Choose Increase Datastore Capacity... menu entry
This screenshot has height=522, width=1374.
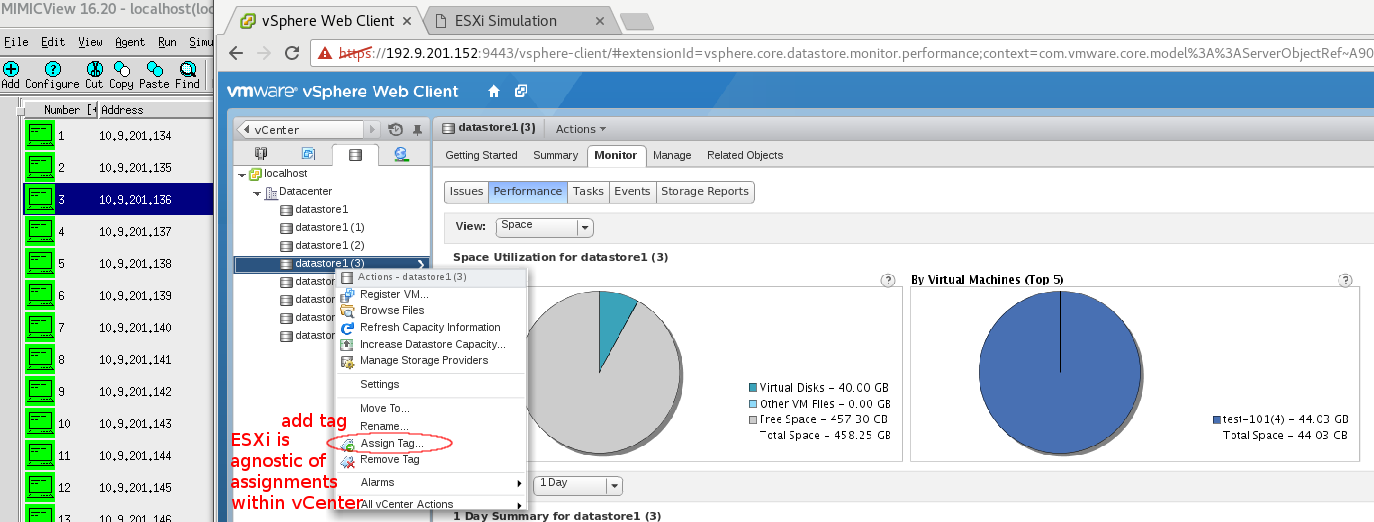click(432, 344)
